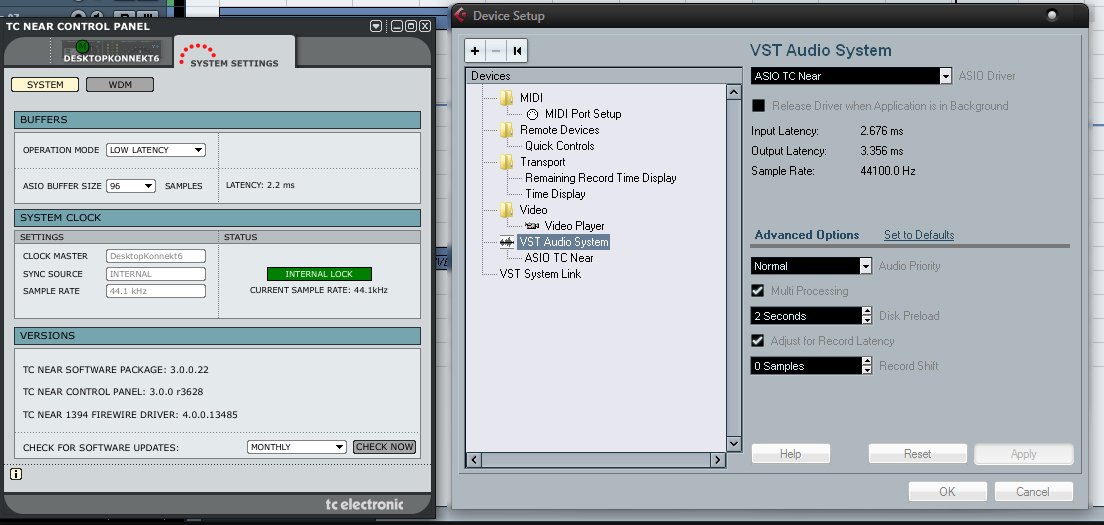Click the remove device minus icon
Viewport: 1104px width, 525px height.
(496, 51)
